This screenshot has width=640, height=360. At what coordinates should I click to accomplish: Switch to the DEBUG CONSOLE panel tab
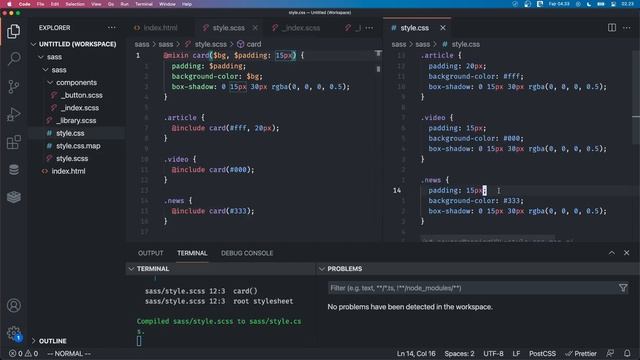[x=247, y=253]
